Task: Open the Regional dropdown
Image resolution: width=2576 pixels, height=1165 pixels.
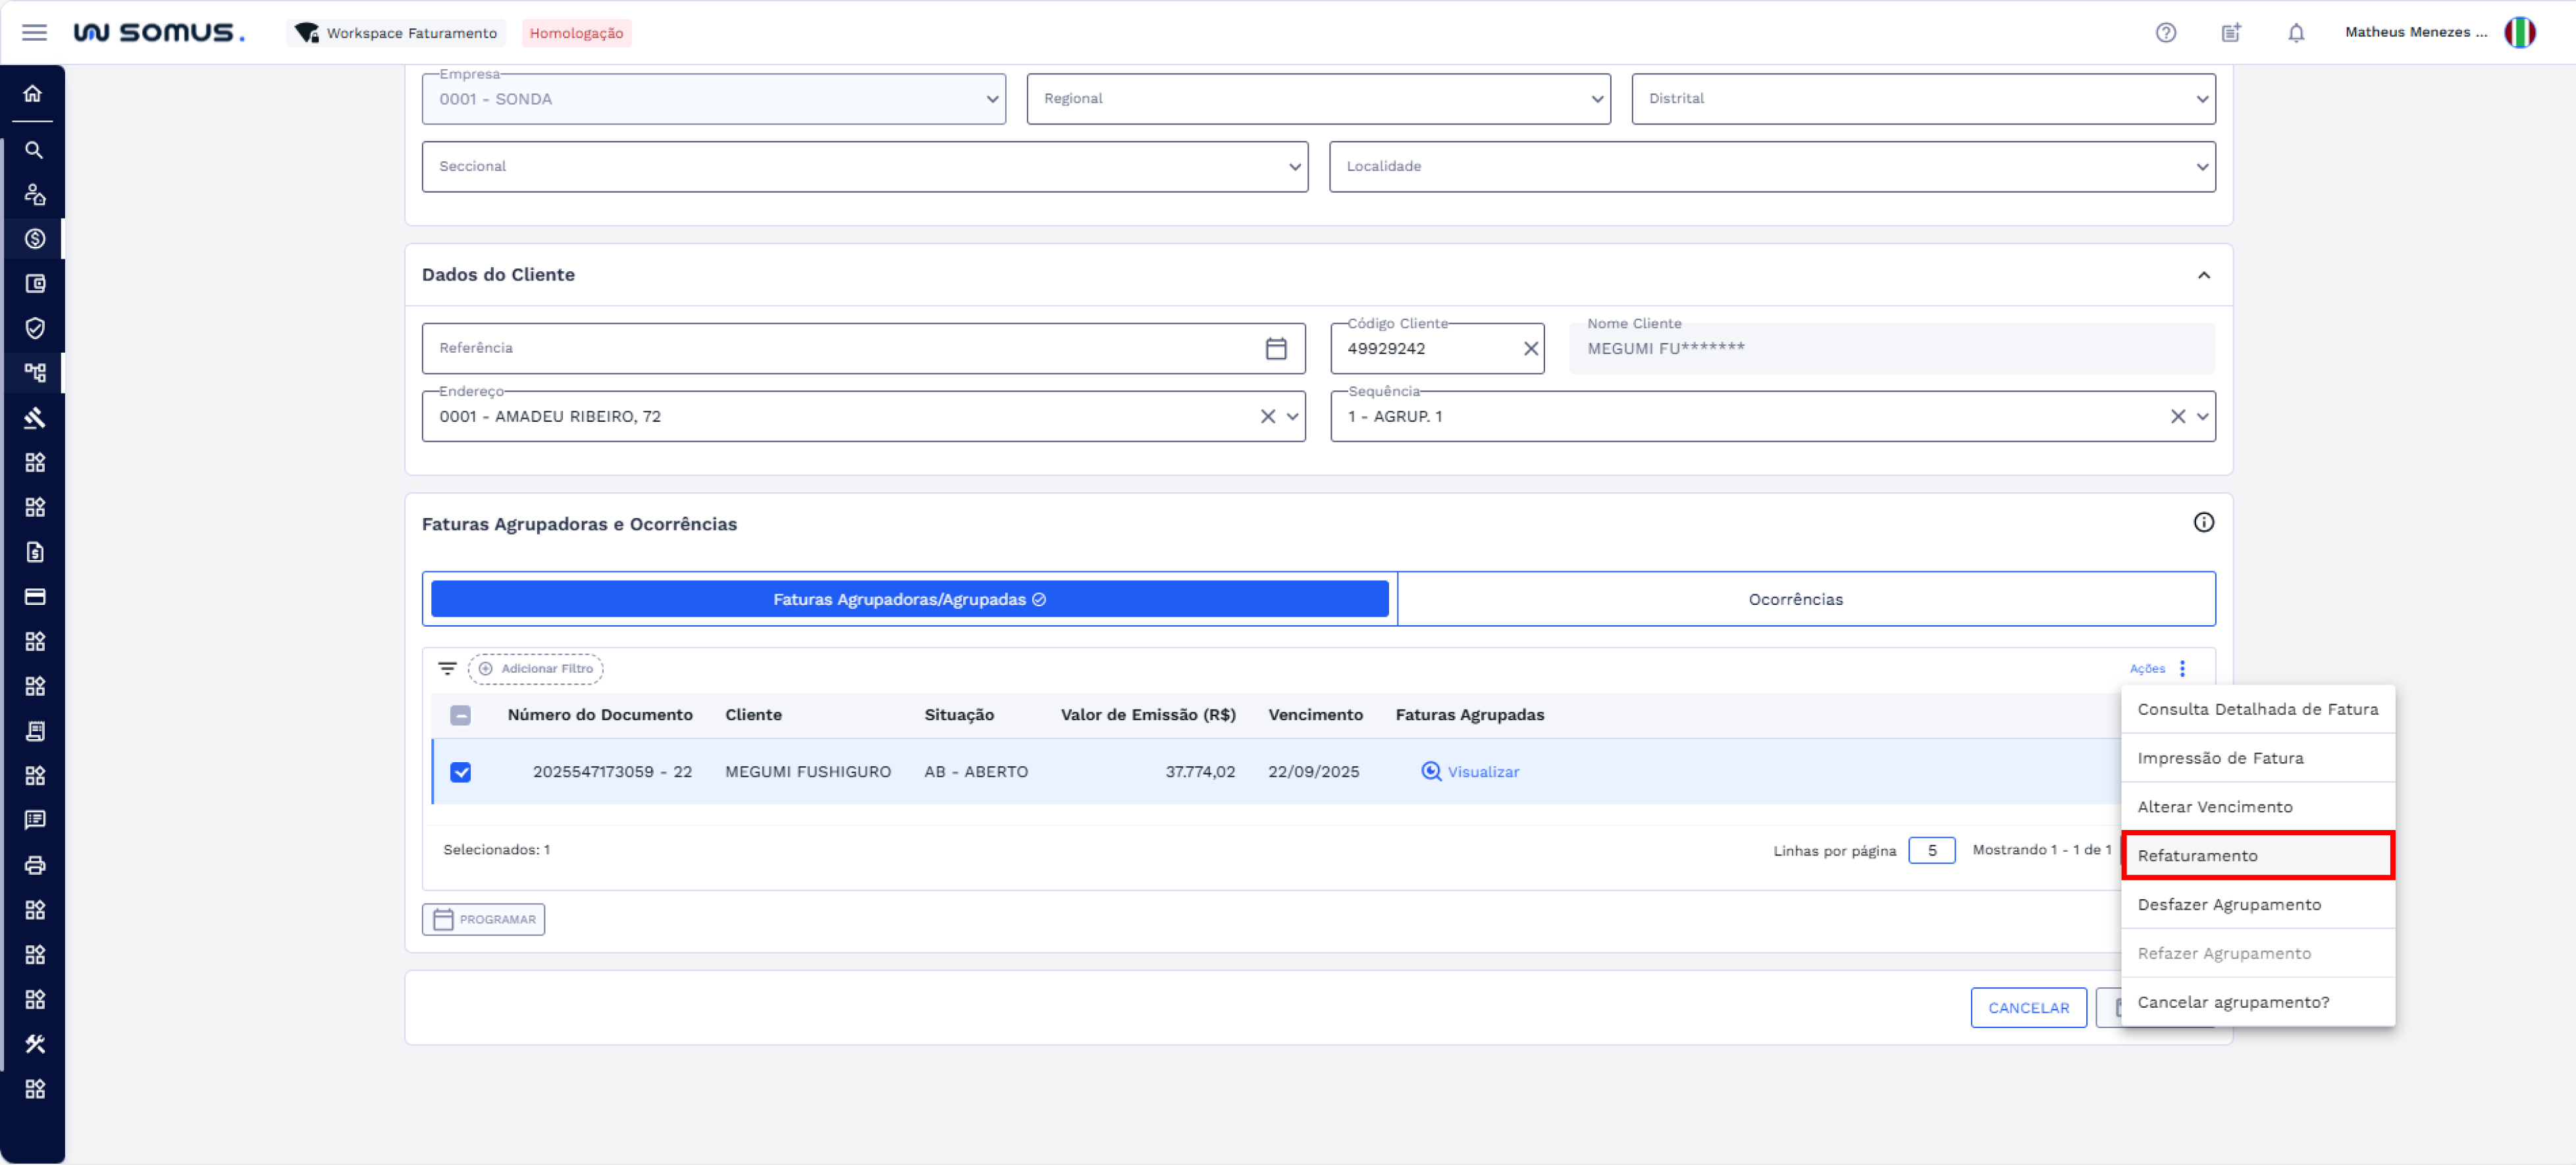Action: point(1317,99)
